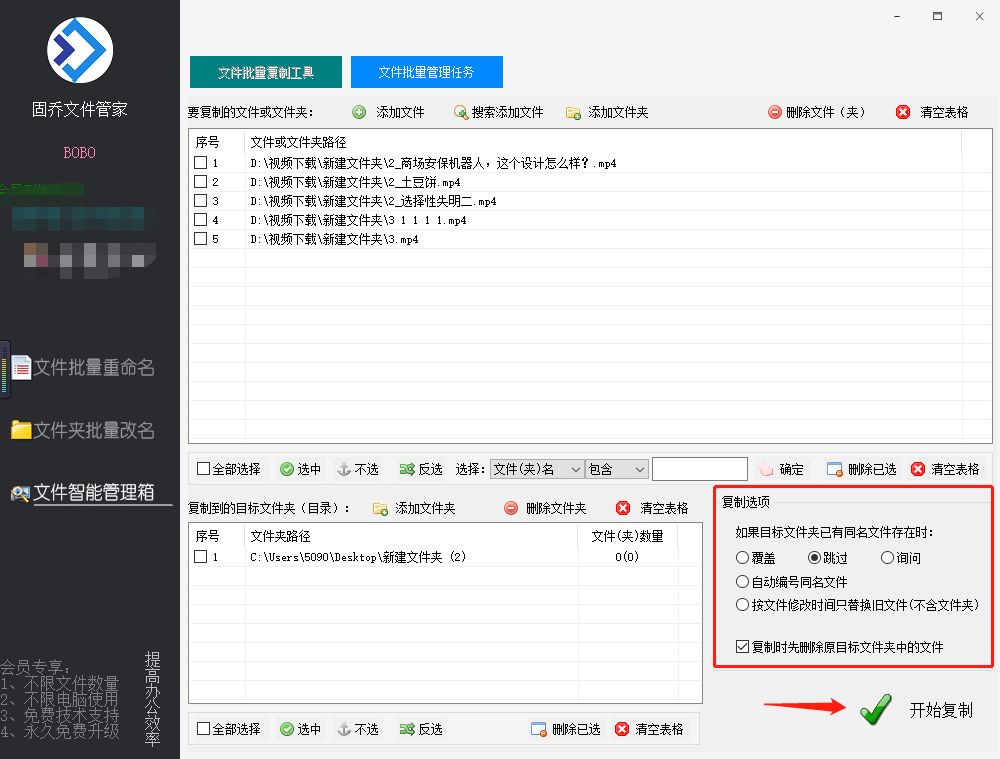The width and height of the screenshot is (1000, 759).
Task: Click the green 添加文件 plus icon
Action: pos(359,112)
